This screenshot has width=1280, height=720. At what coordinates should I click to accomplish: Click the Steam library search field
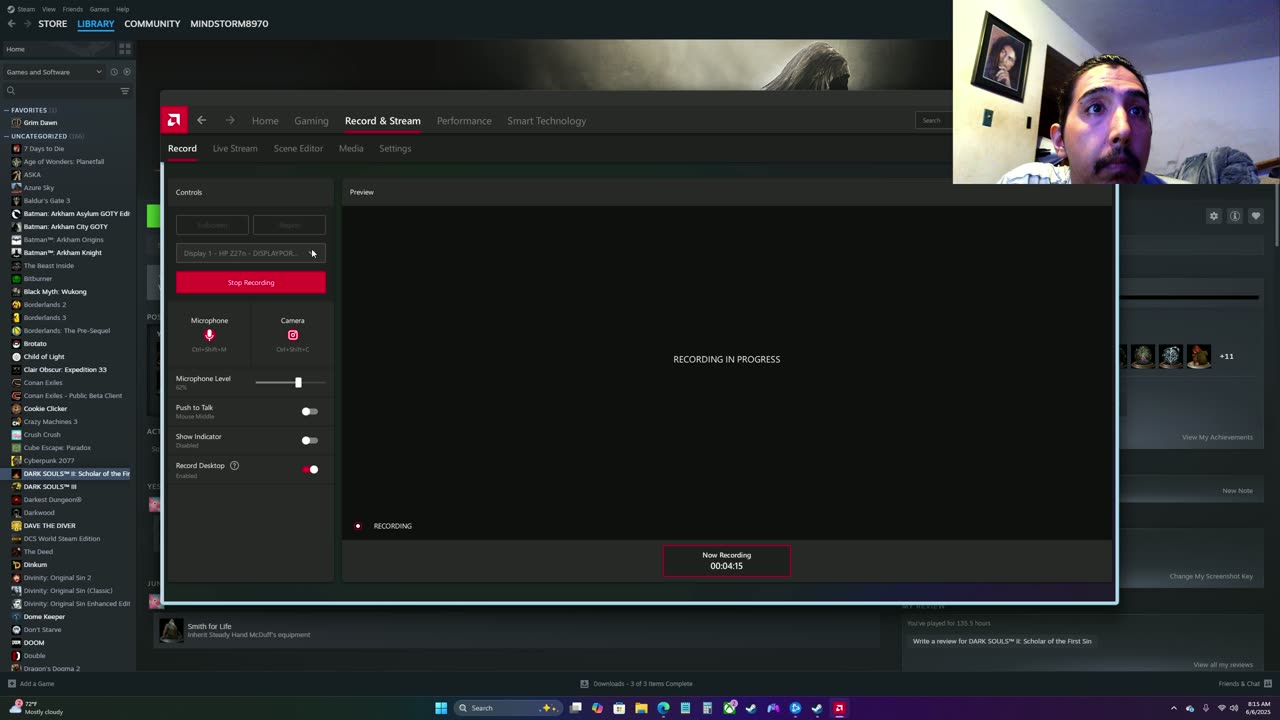coord(60,91)
